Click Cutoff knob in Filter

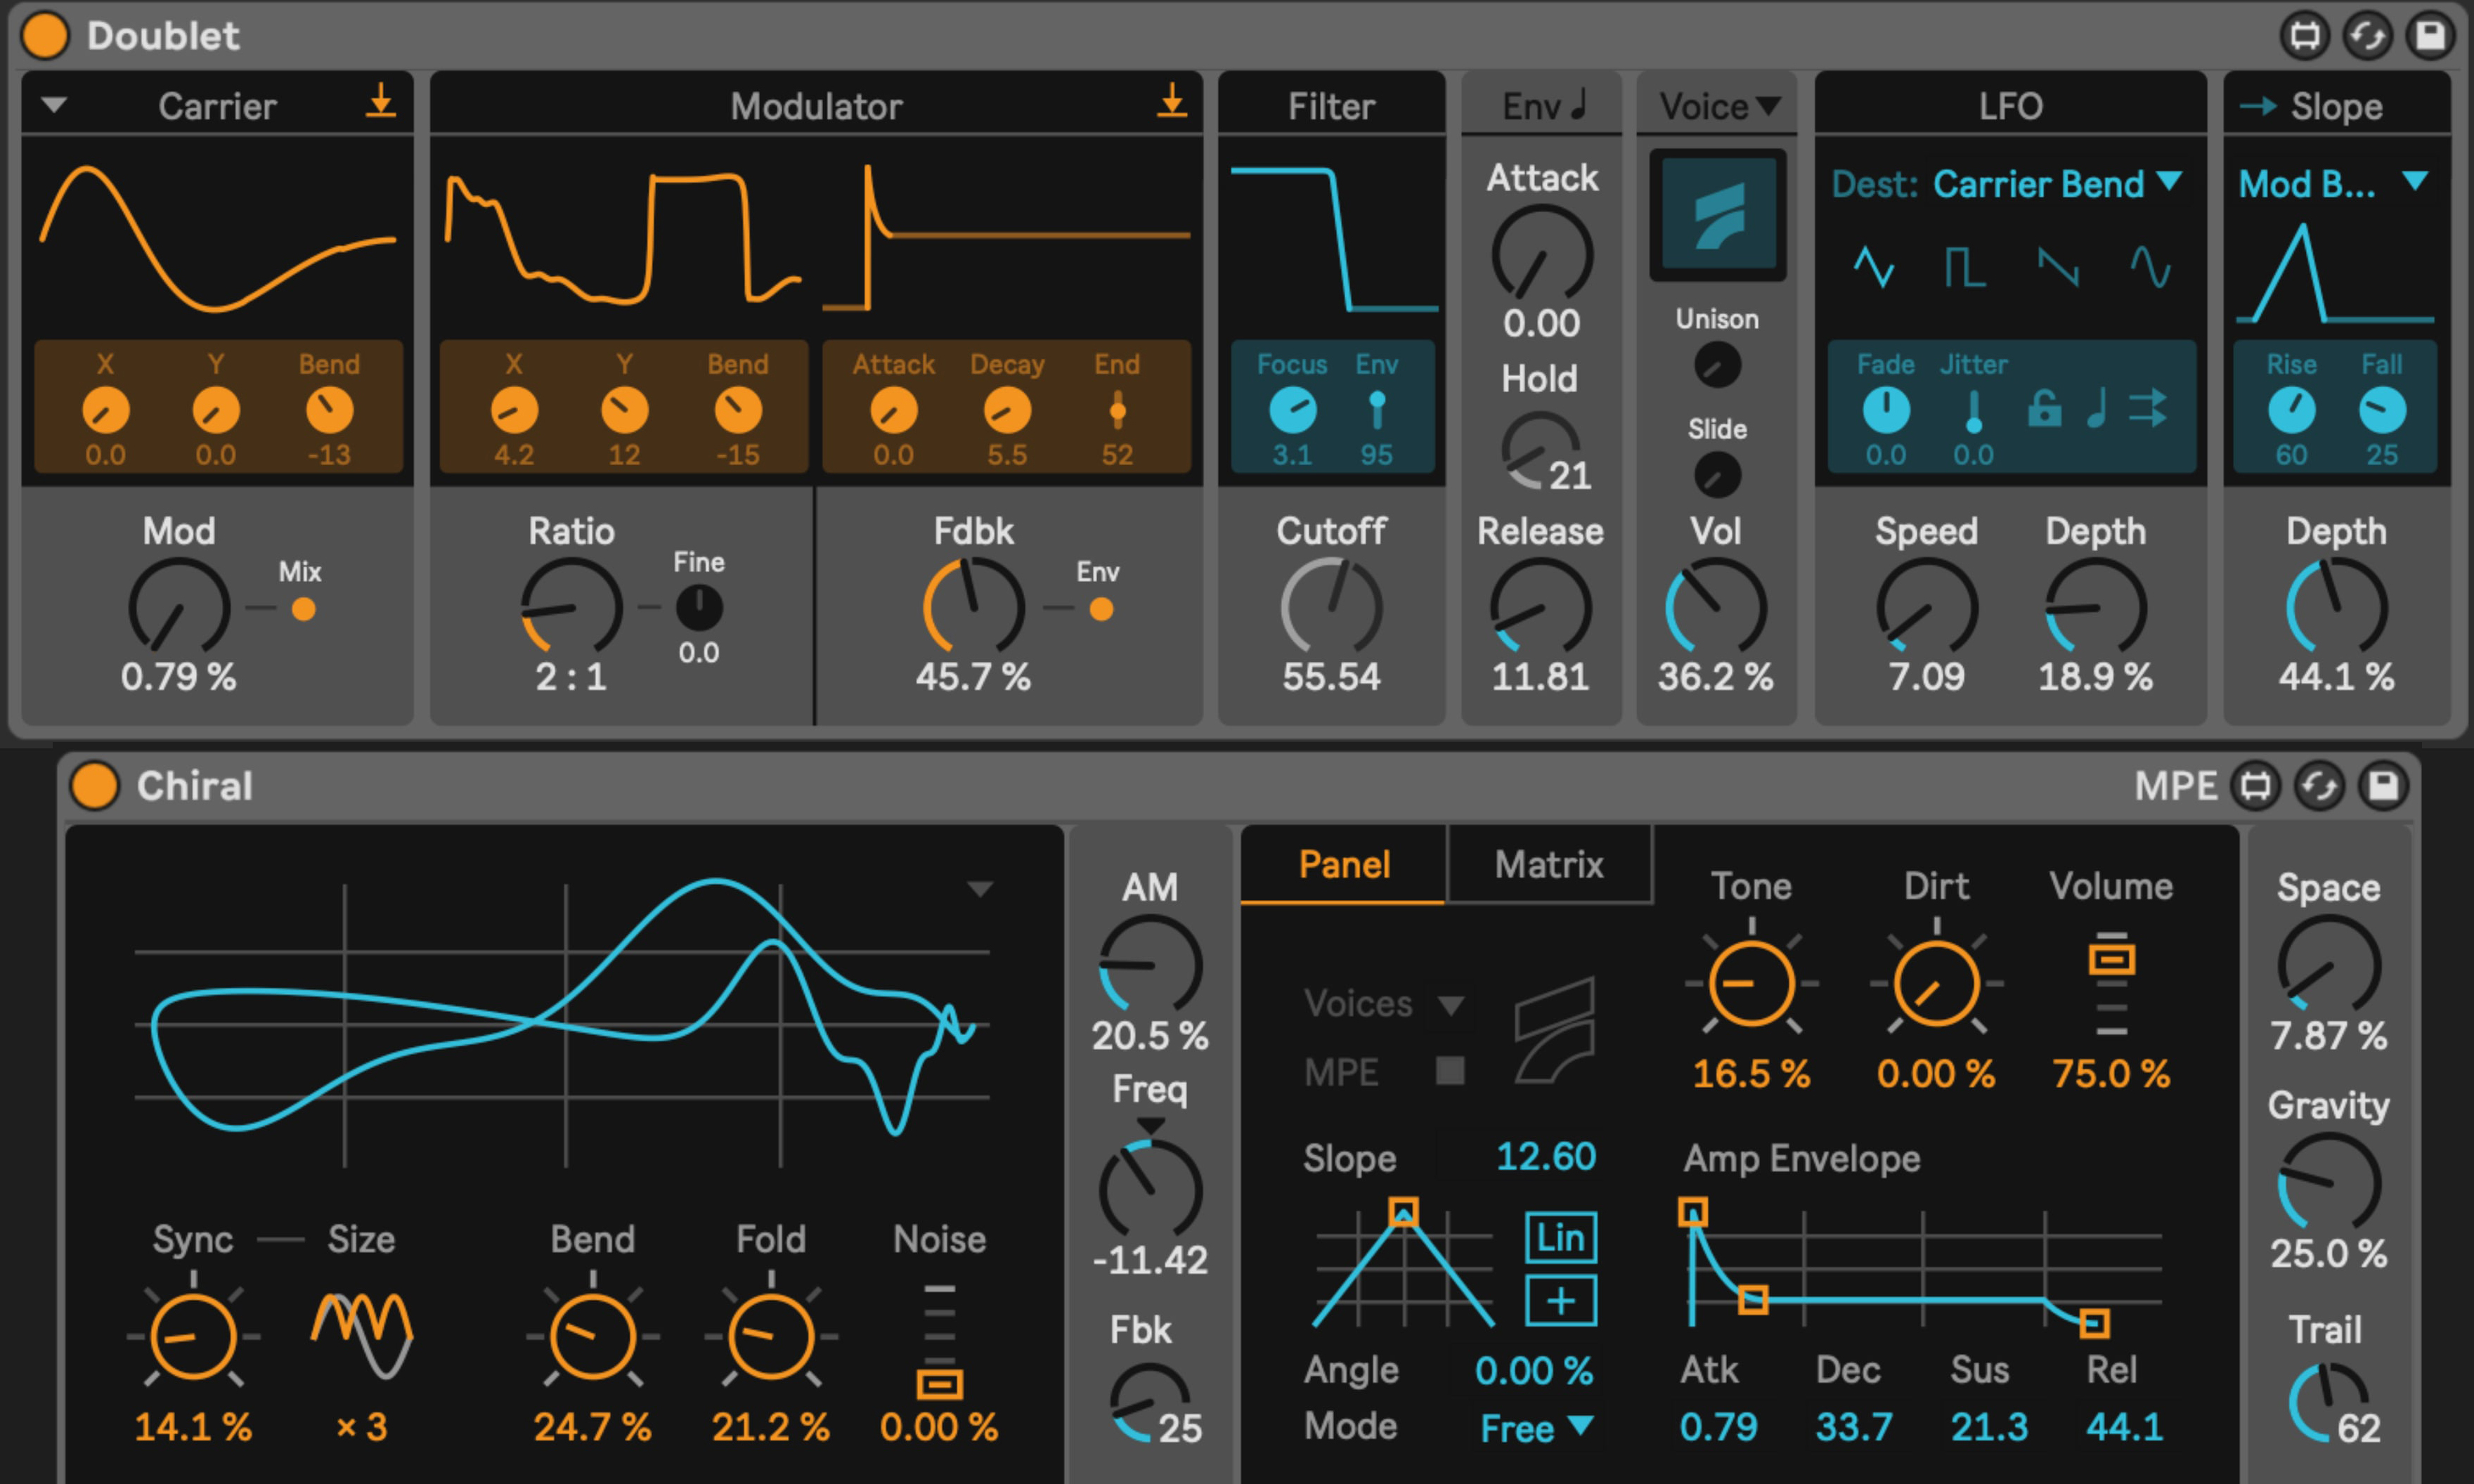1331,607
